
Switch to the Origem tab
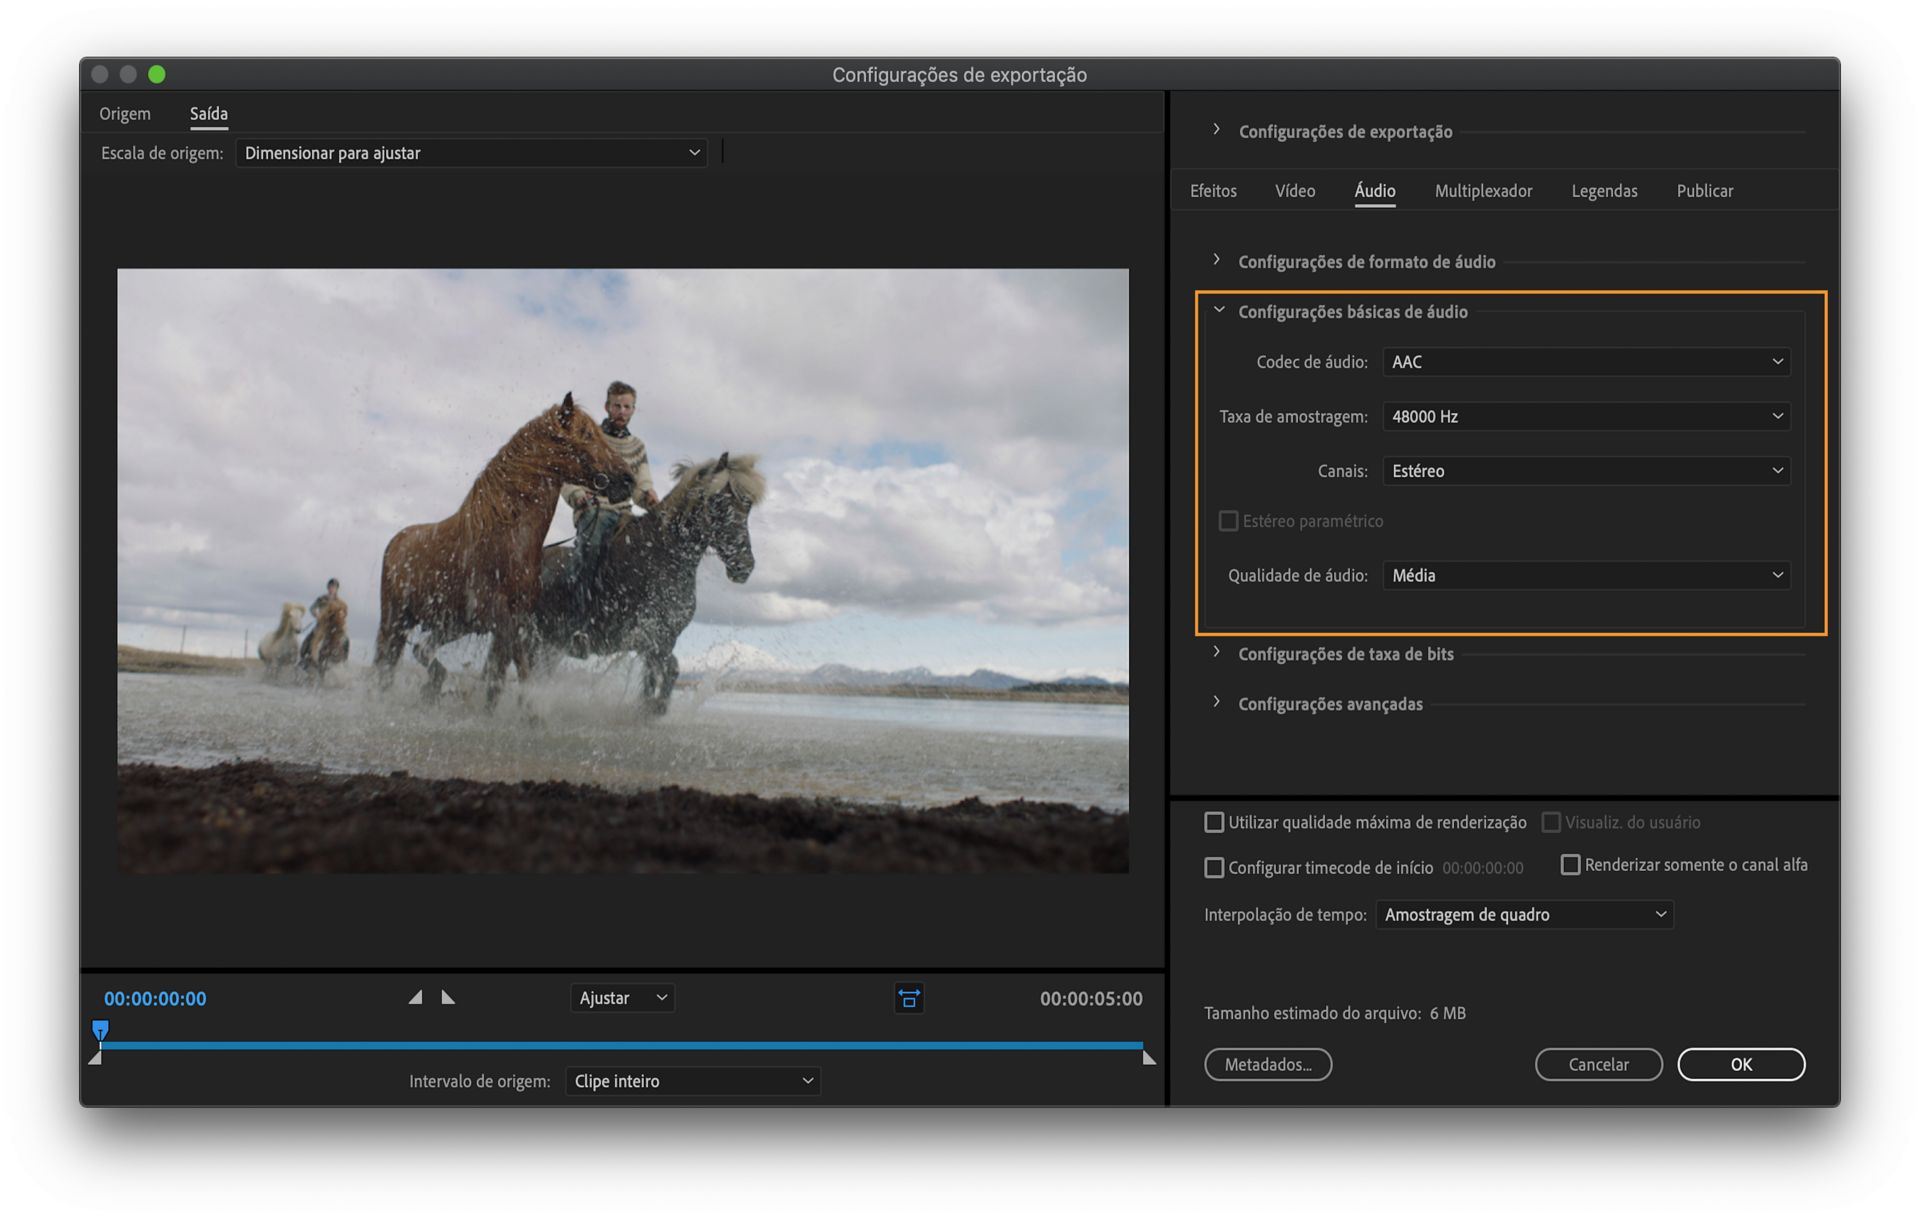click(x=125, y=113)
